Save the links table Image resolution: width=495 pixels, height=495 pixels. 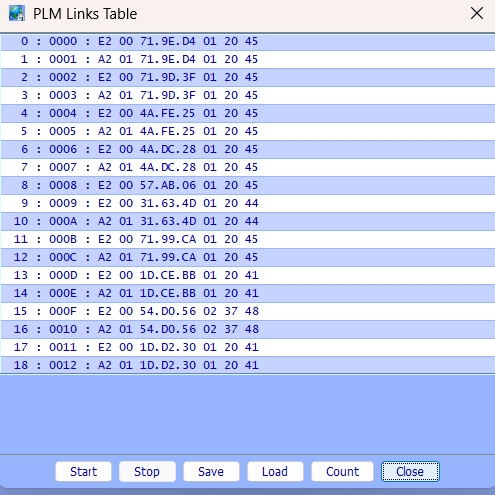211,471
